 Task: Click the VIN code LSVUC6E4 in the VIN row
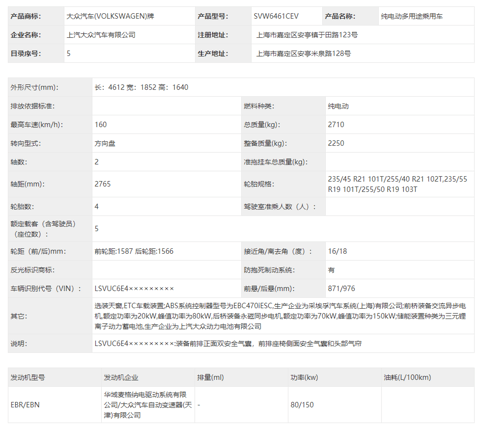pos(134,289)
